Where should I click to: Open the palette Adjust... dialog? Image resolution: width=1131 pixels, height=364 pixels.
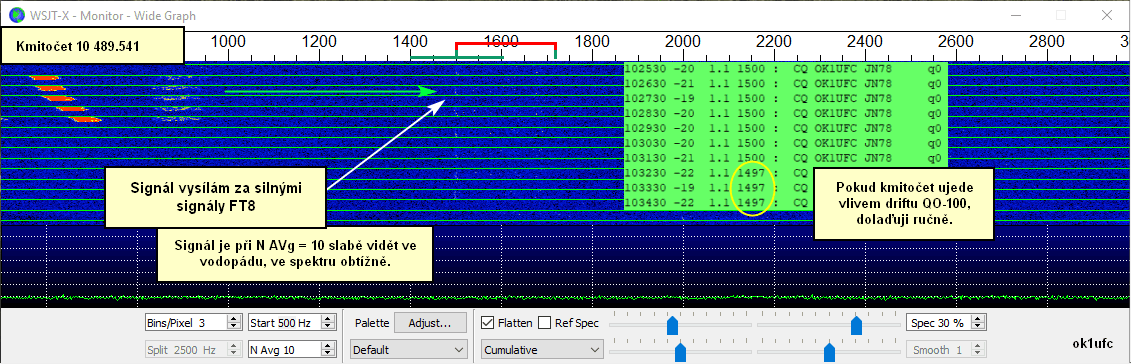(x=430, y=323)
